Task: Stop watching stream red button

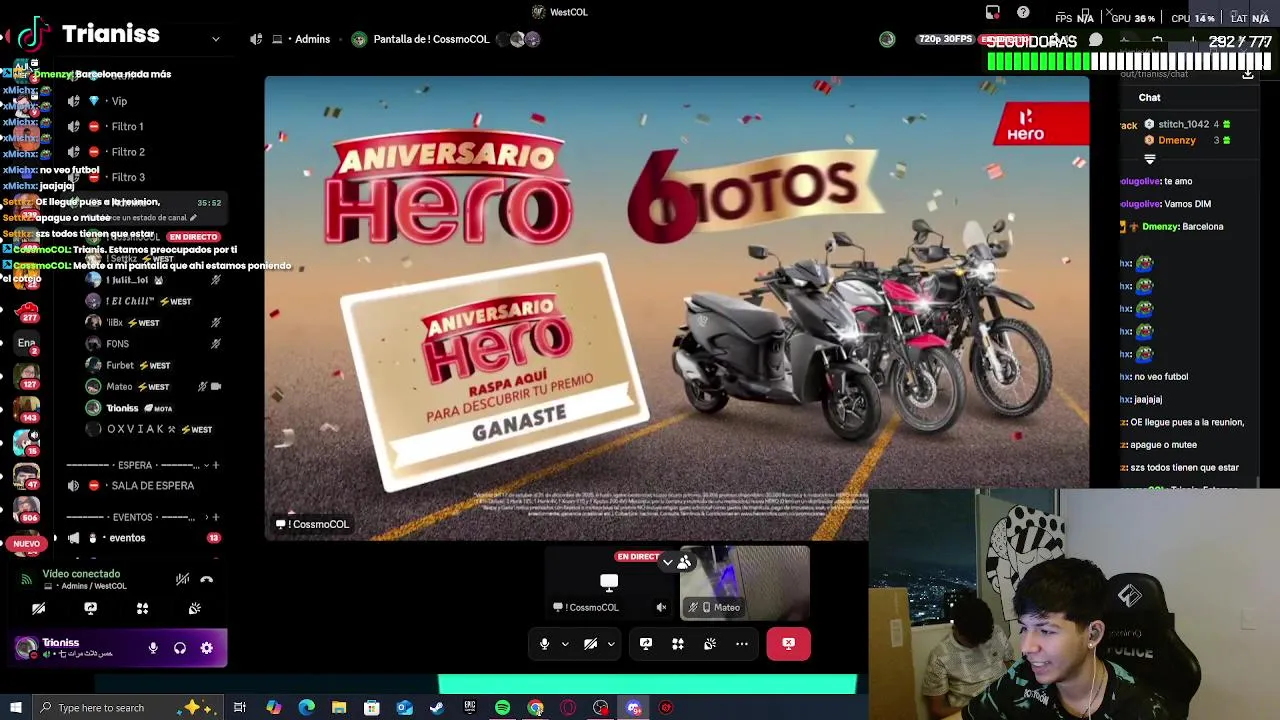Action: coord(788,644)
